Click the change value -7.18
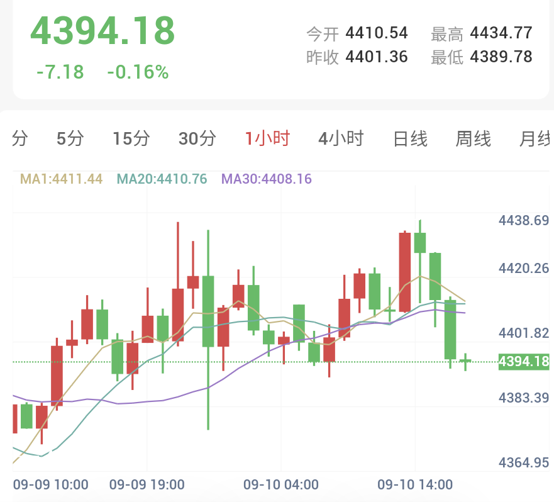The height and width of the screenshot is (502, 554). 60,72
